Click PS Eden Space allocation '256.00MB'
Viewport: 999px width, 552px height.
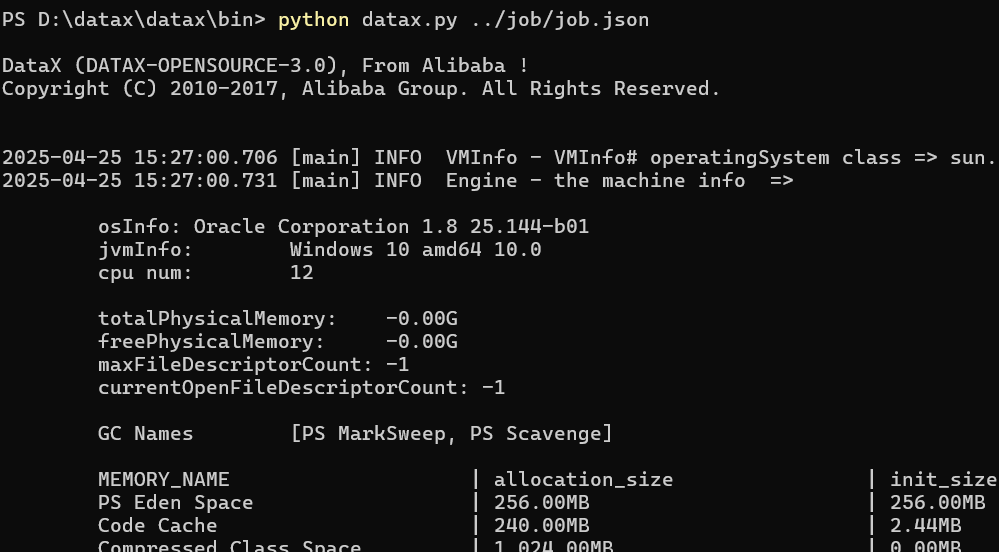pyautogui.click(x=542, y=502)
